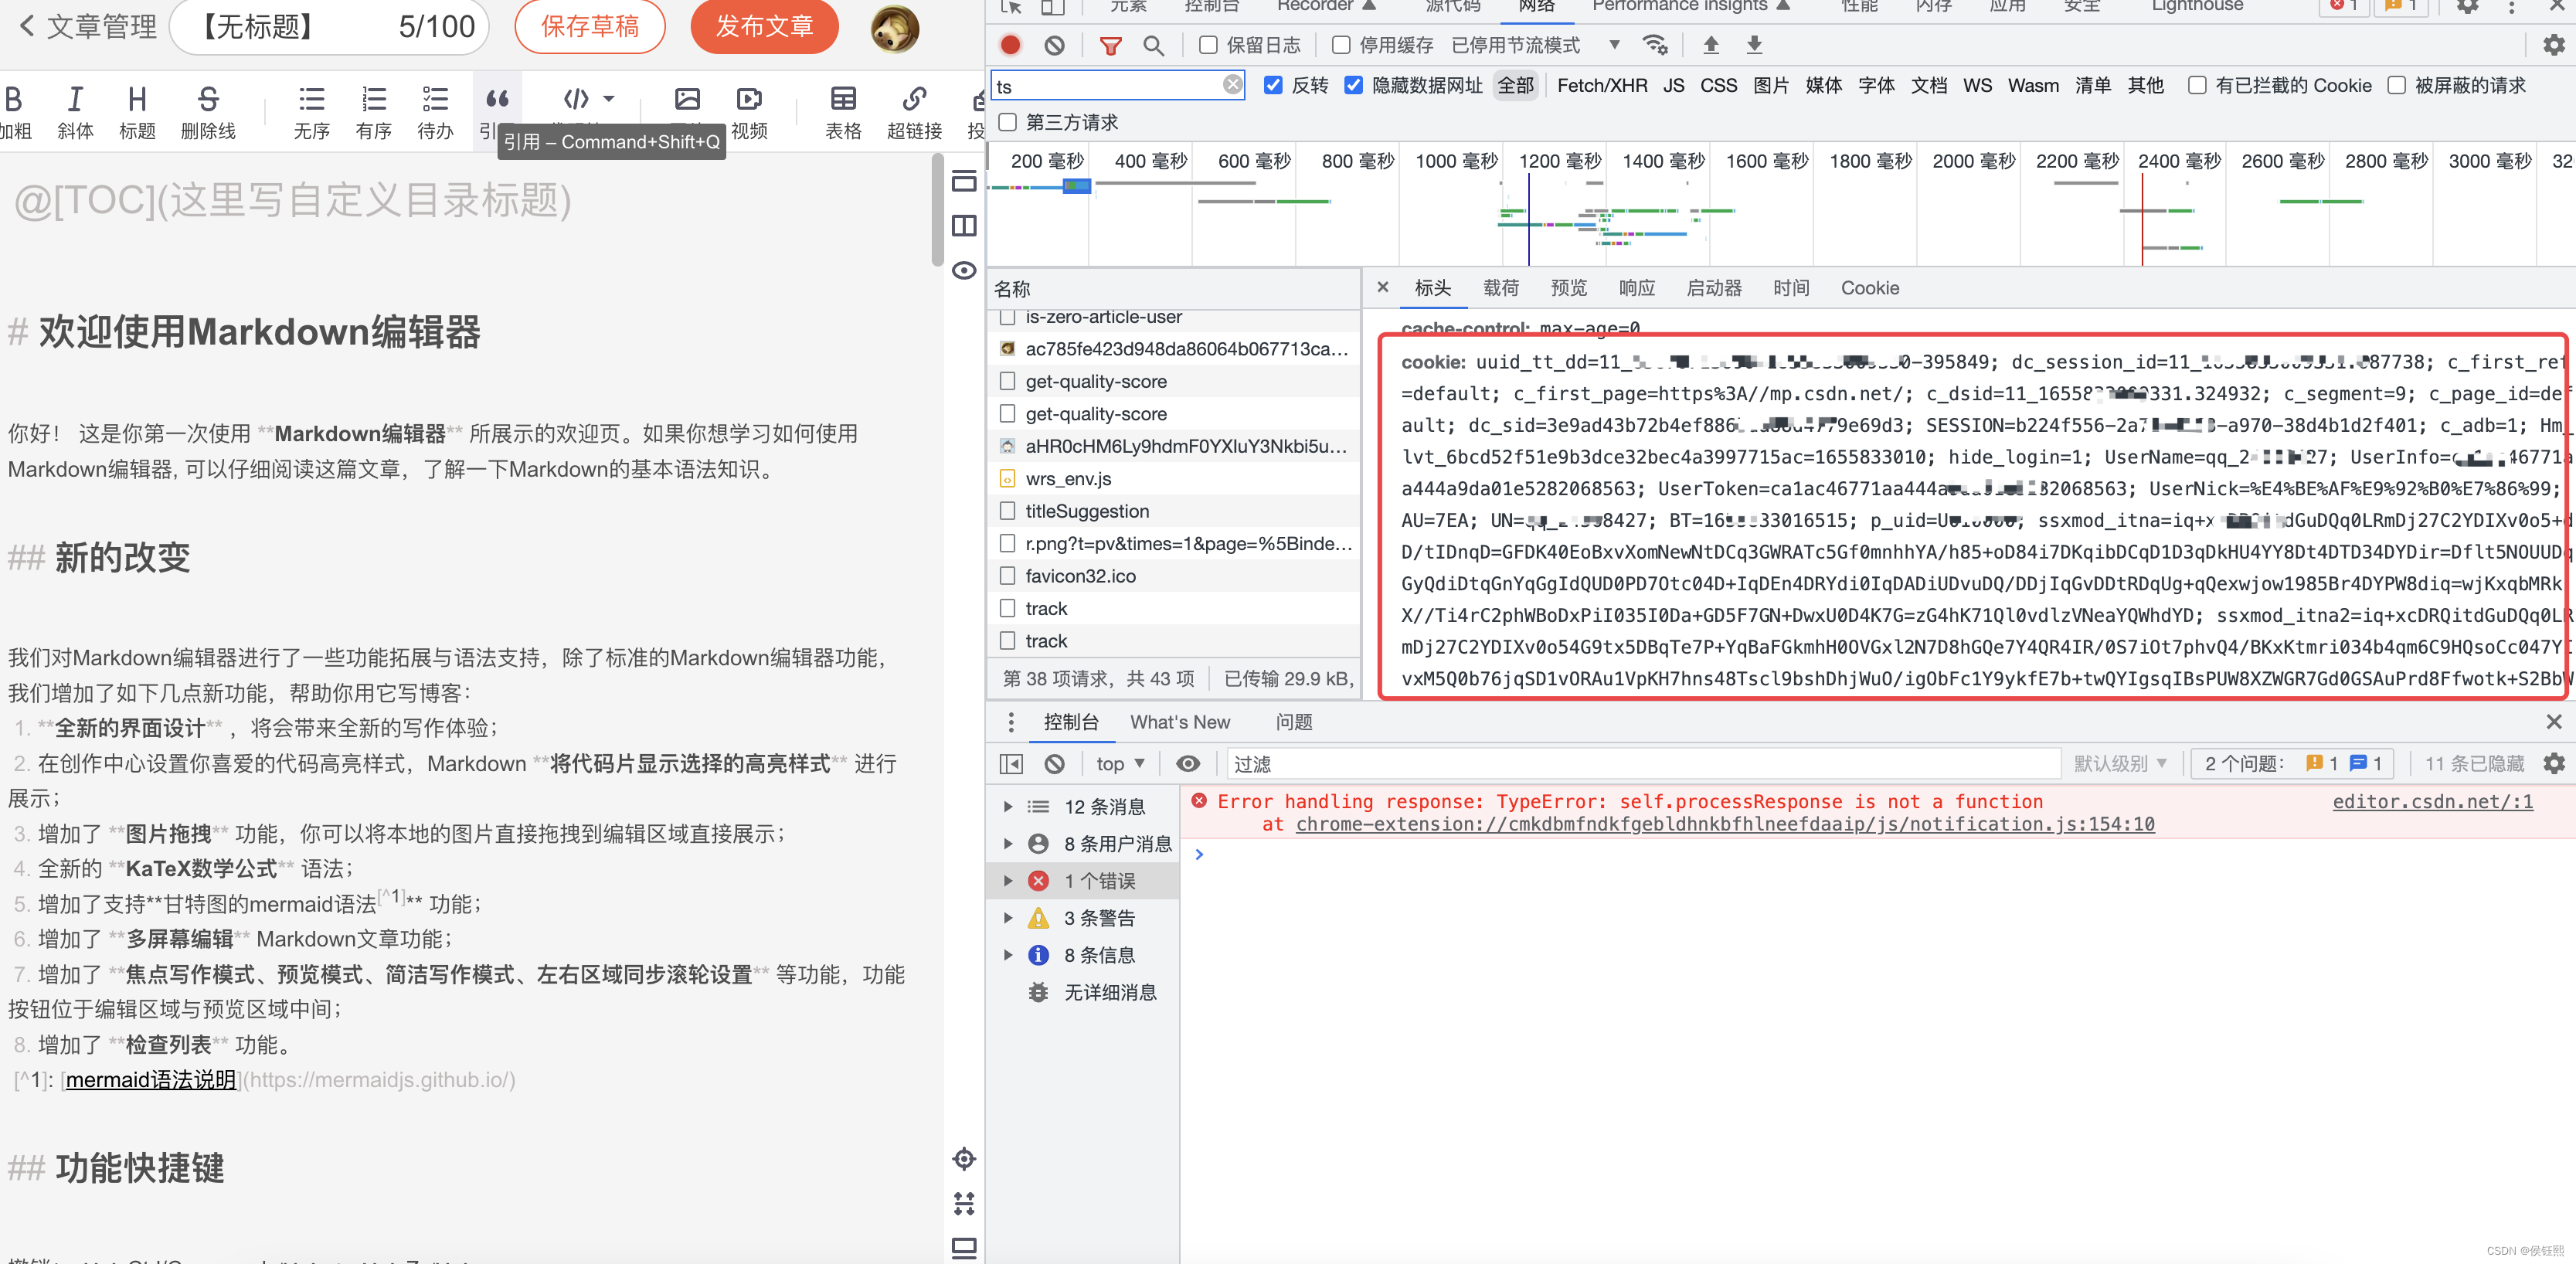Screen dimensions: 2576x1264
Task: Enable the 保留日志 checkbox
Action: 1208,45
